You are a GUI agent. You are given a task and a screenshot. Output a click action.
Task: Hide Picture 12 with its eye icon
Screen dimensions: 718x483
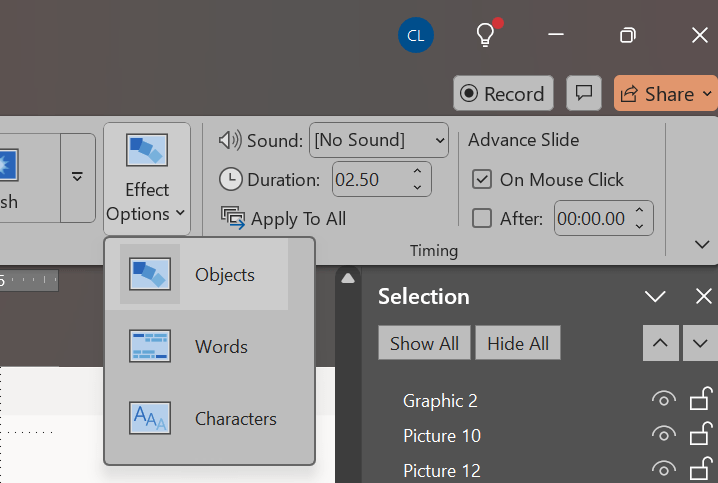tap(664, 469)
